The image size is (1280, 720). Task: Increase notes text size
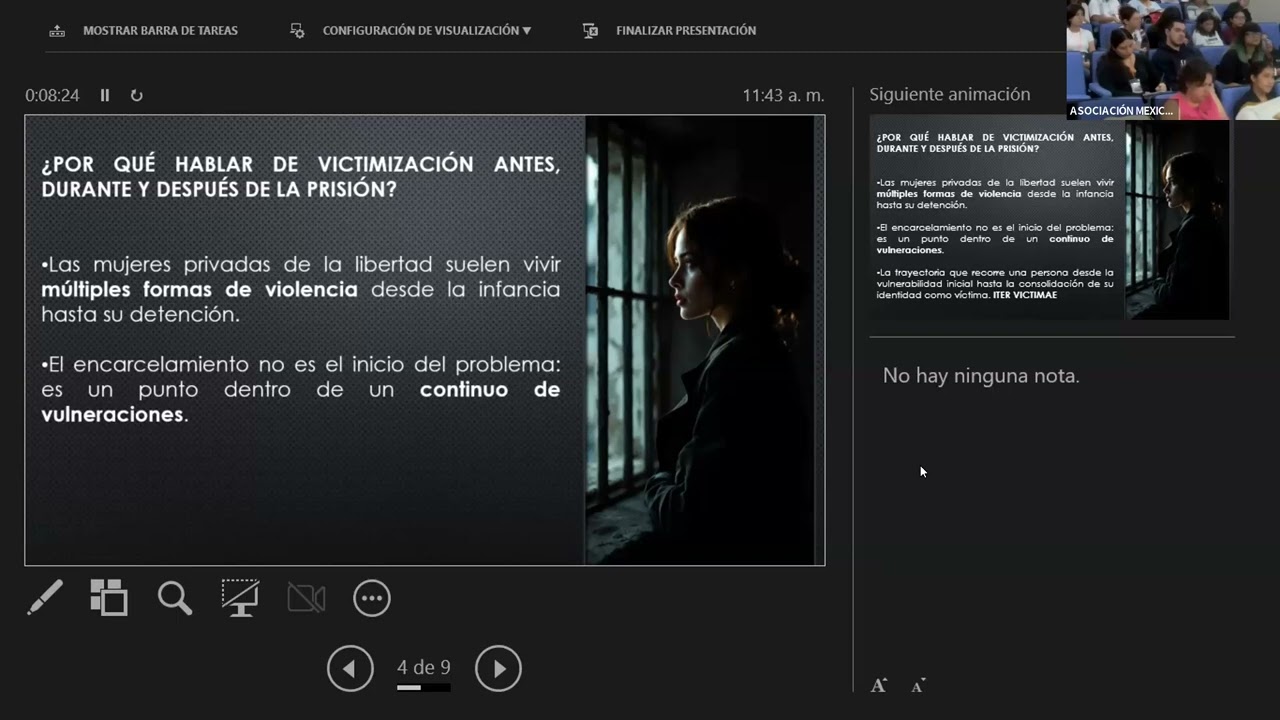pyautogui.click(x=879, y=685)
